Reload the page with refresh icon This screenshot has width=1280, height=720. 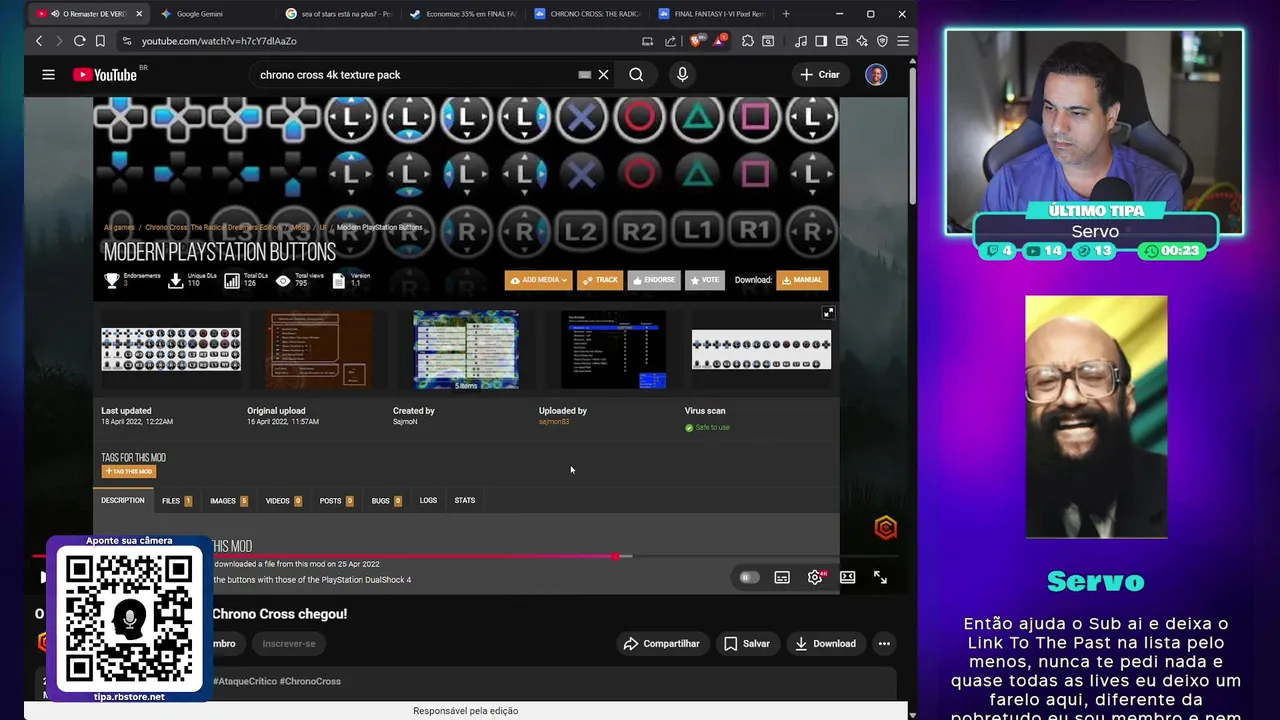(x=79, y=41)
